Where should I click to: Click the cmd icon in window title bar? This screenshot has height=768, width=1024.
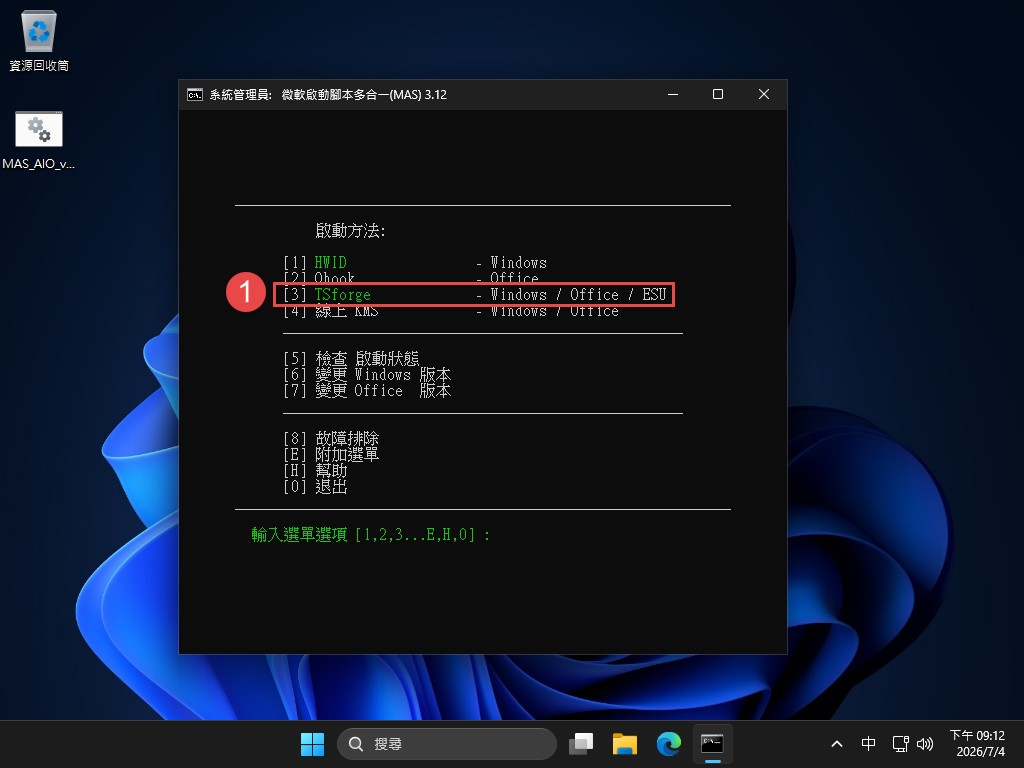(195, 95)
